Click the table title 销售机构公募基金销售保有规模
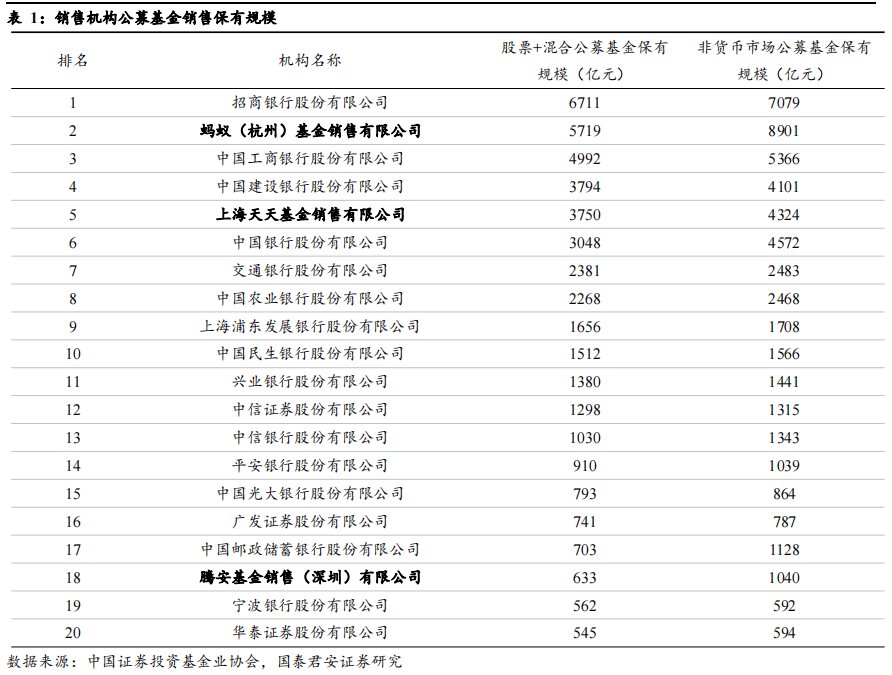Screen dimensions: 892x675 pyautogui.click(x=166, y=18)
